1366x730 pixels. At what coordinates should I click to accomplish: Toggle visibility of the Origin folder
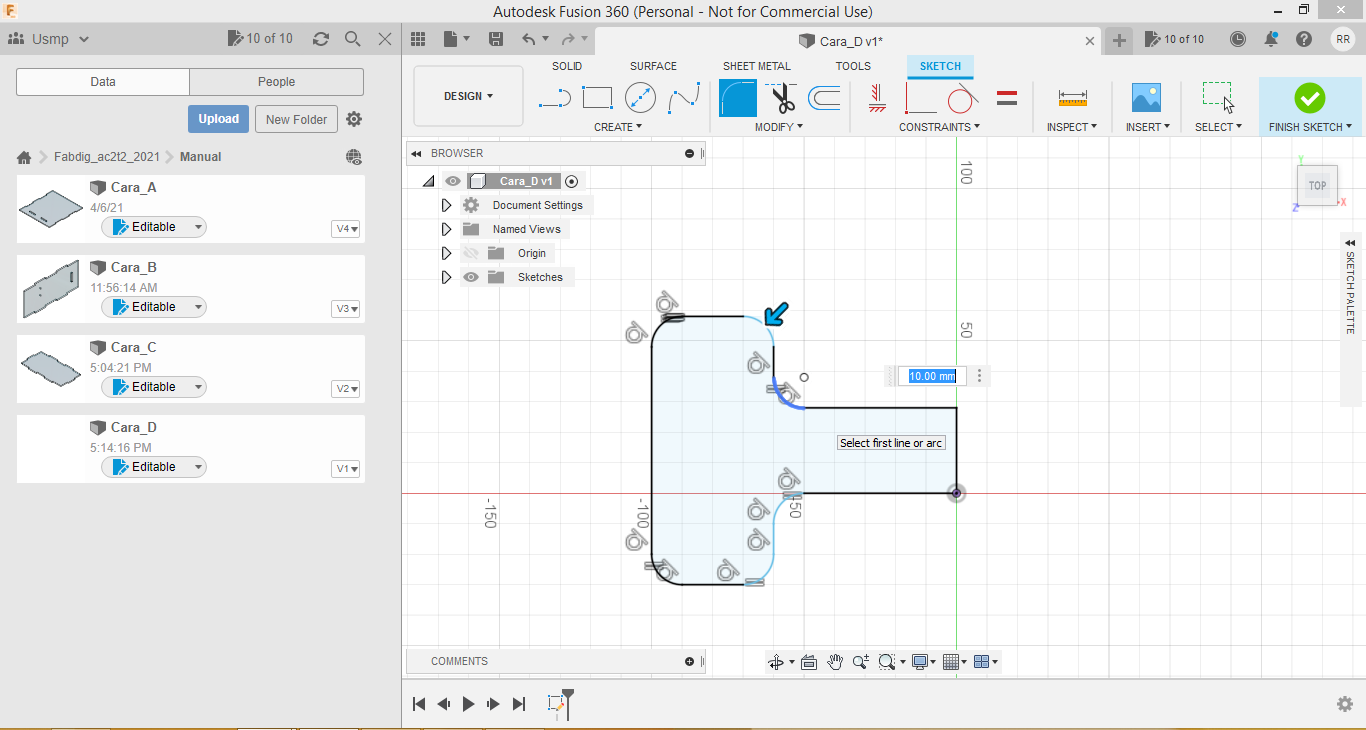471,253
